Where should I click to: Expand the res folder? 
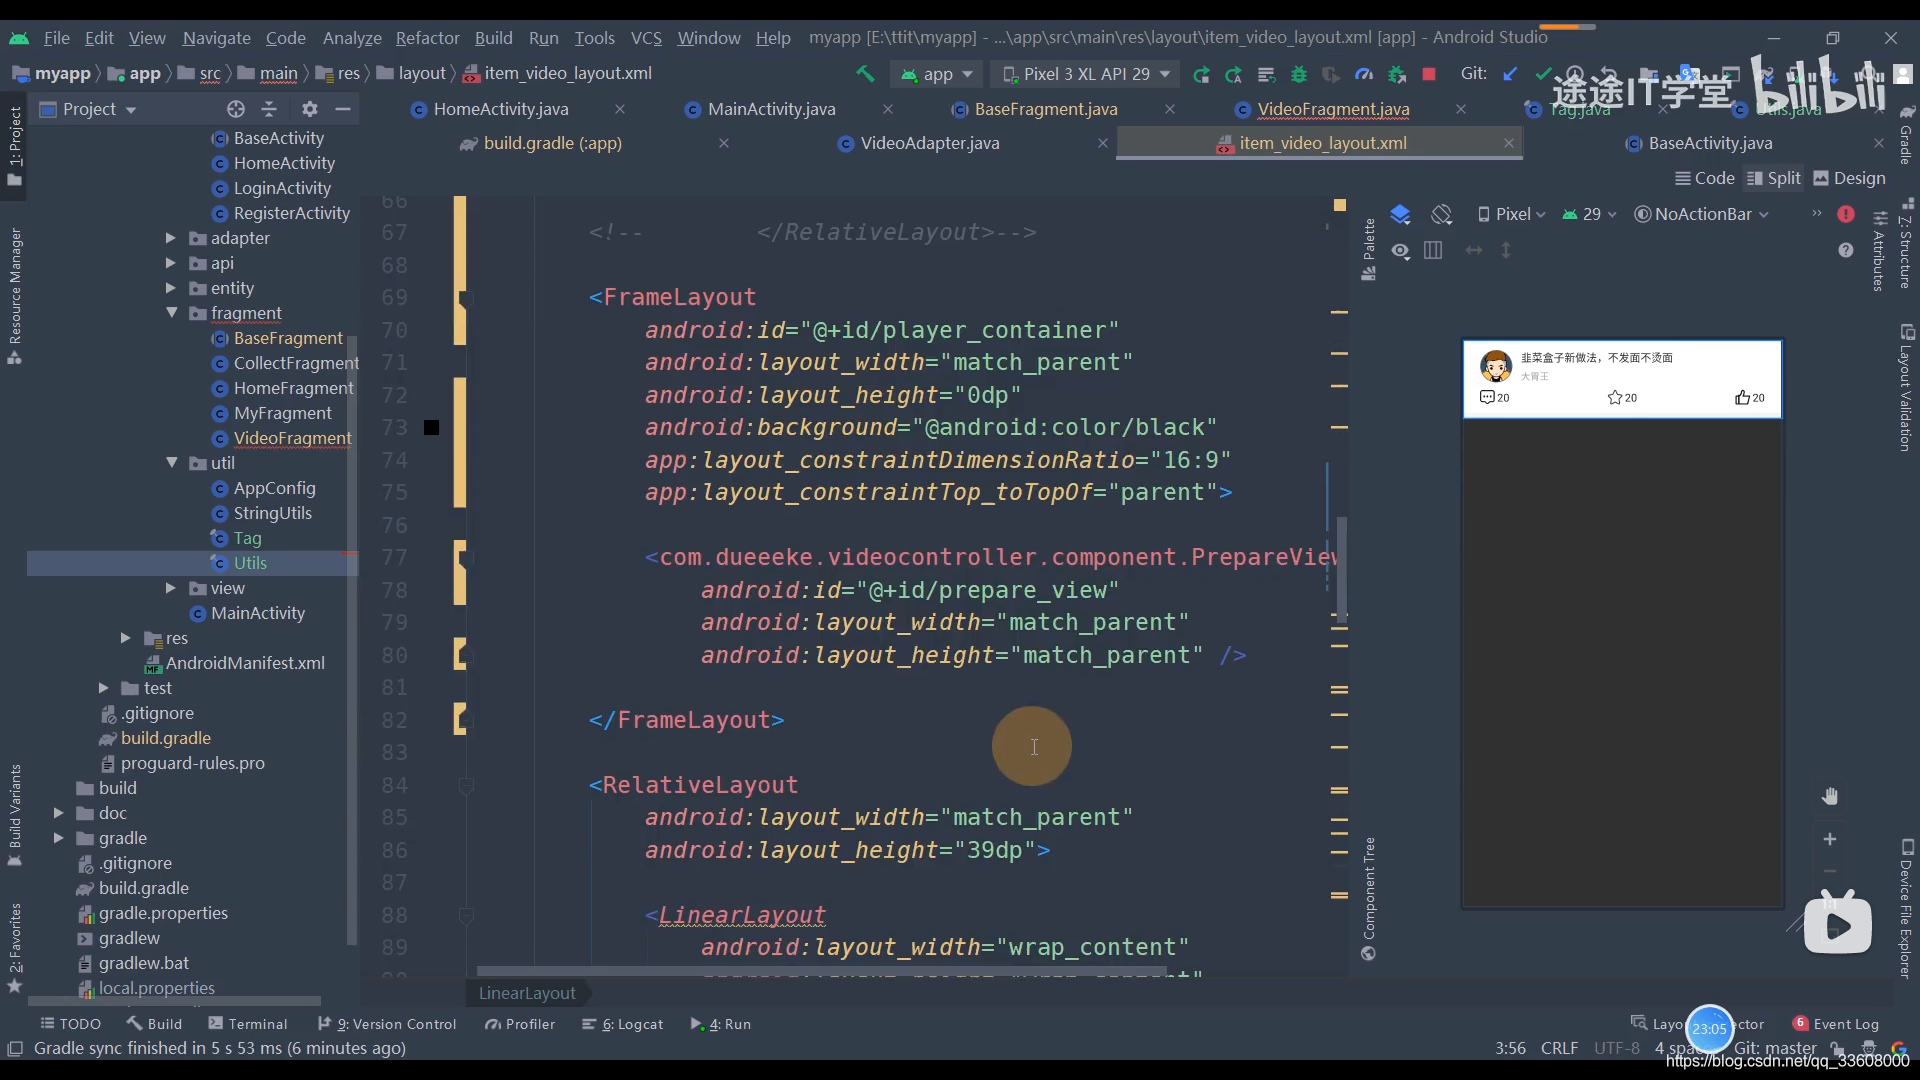click(x=125, y=638)
